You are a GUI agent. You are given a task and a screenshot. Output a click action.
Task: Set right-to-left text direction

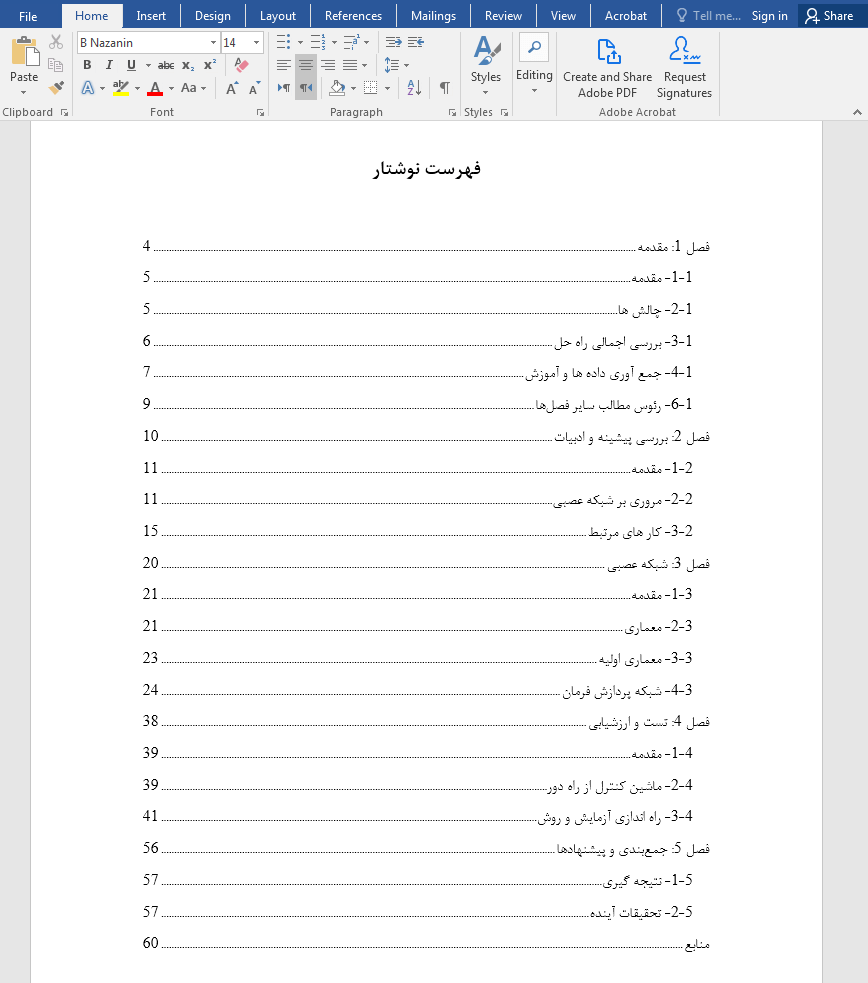pos(306,88)
